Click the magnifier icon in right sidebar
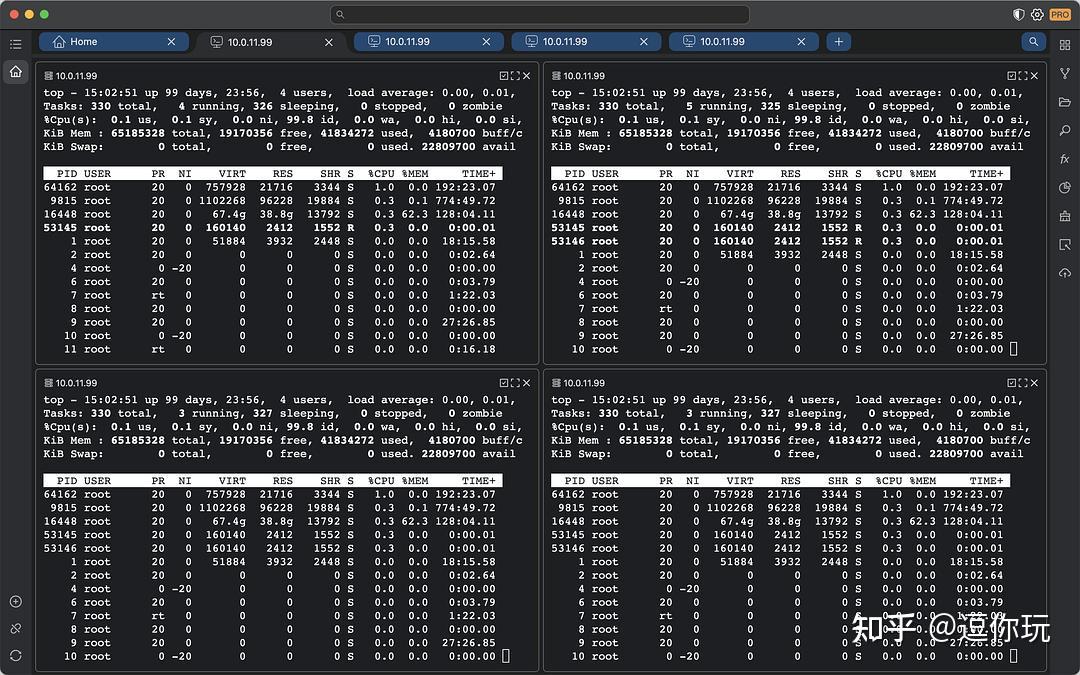 tap(1065, 130)
